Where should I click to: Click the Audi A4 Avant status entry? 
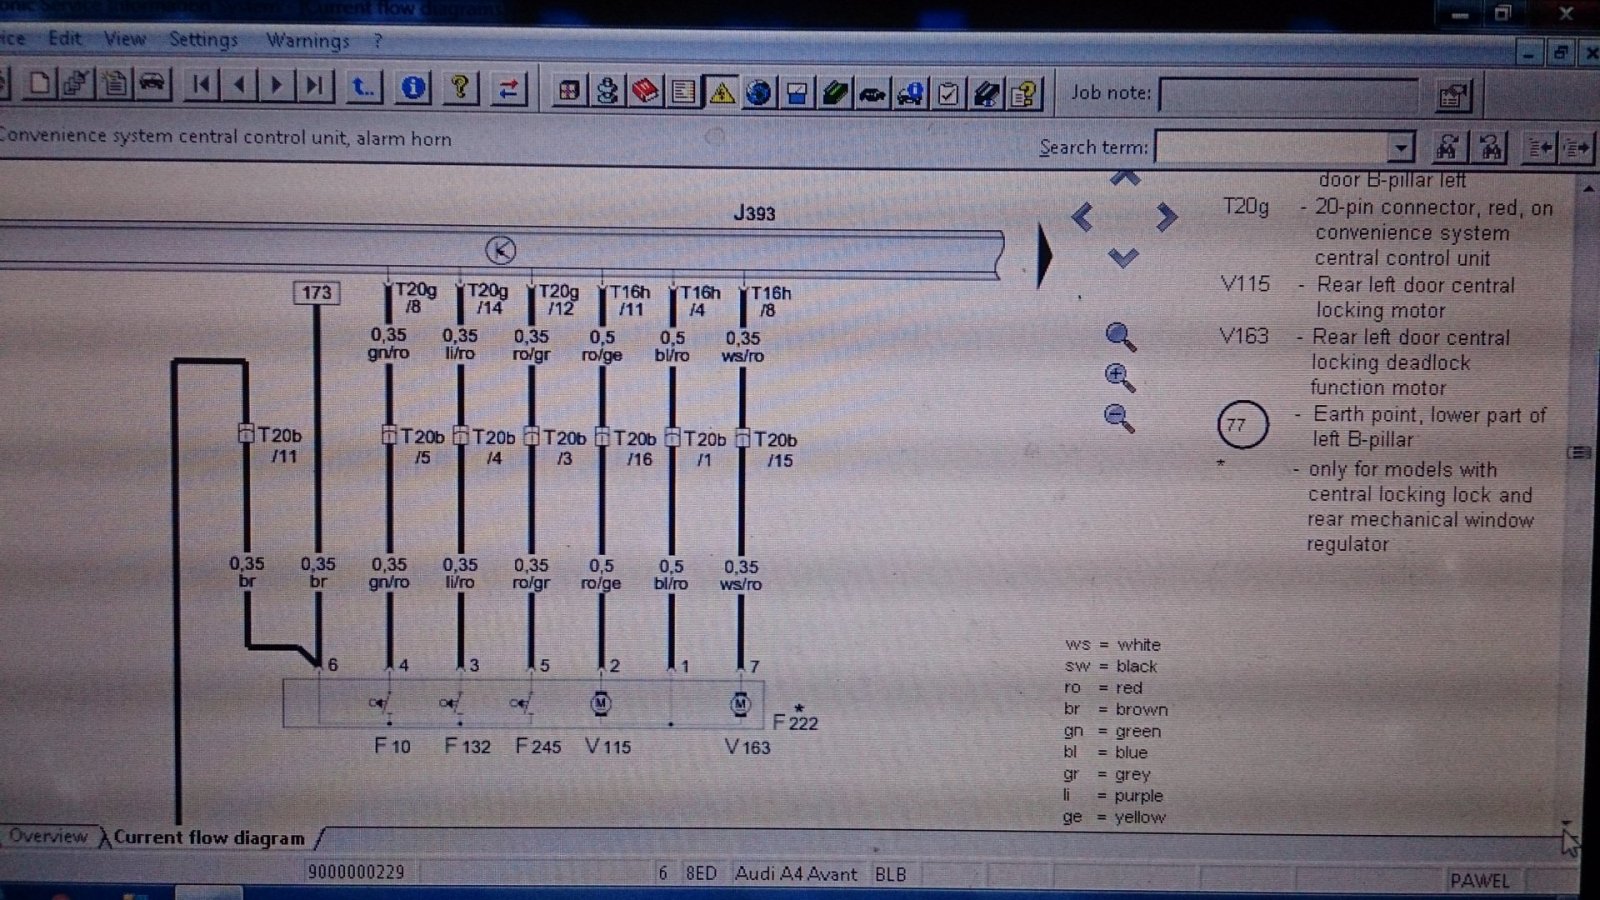(x=796, y=874)
